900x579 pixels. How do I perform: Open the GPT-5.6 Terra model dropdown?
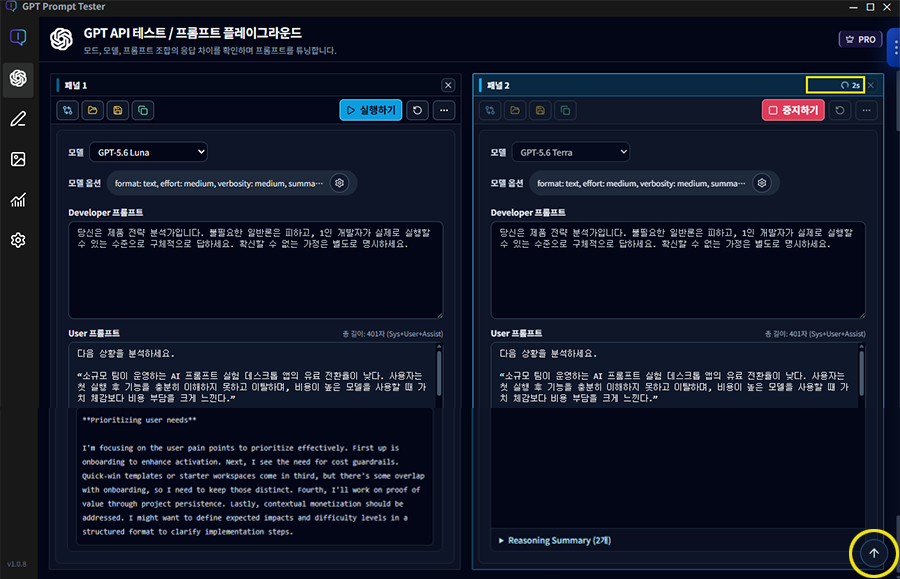tap(571, 152)
